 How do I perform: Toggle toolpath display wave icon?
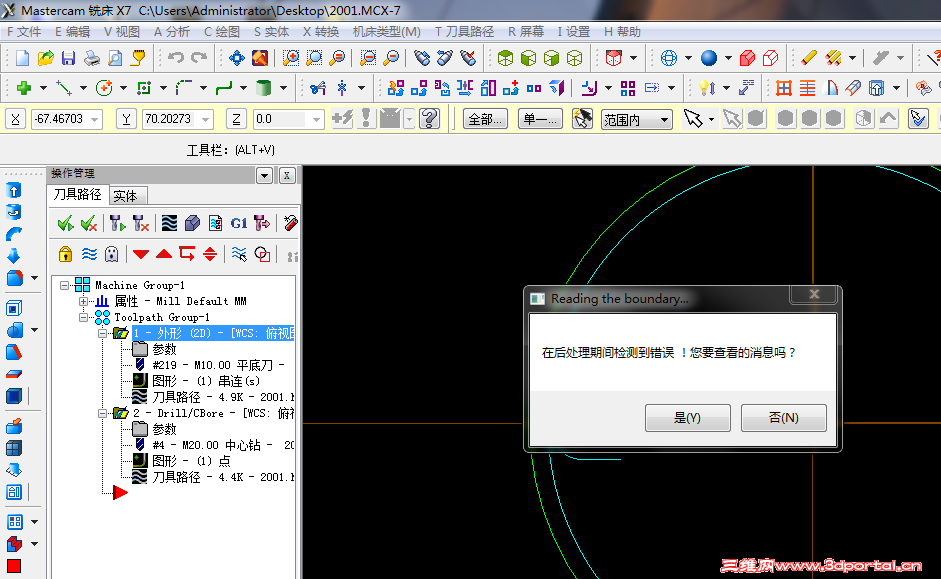pyautogui.click(x=89, y=254)
